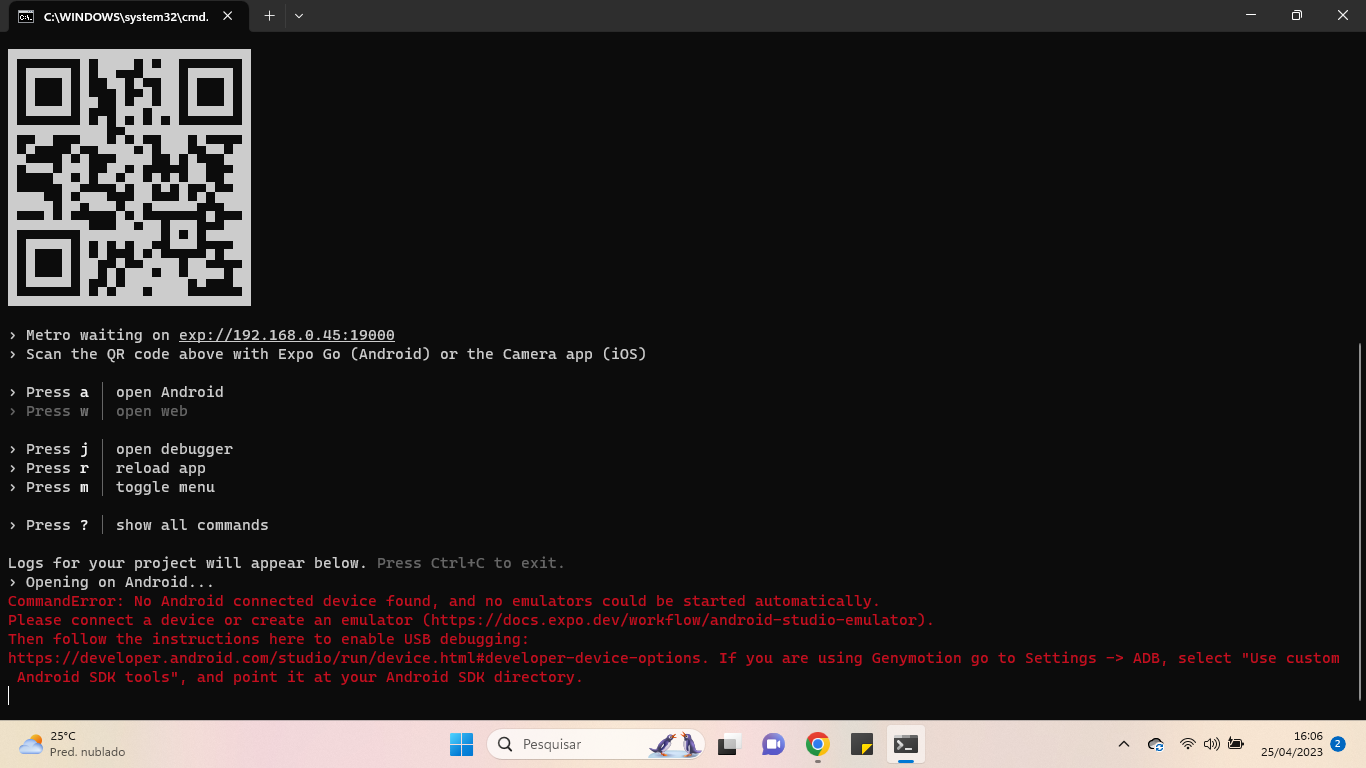Click the Terminal taskbar icon
1366x768 pixels.
(x=906, y=744)
